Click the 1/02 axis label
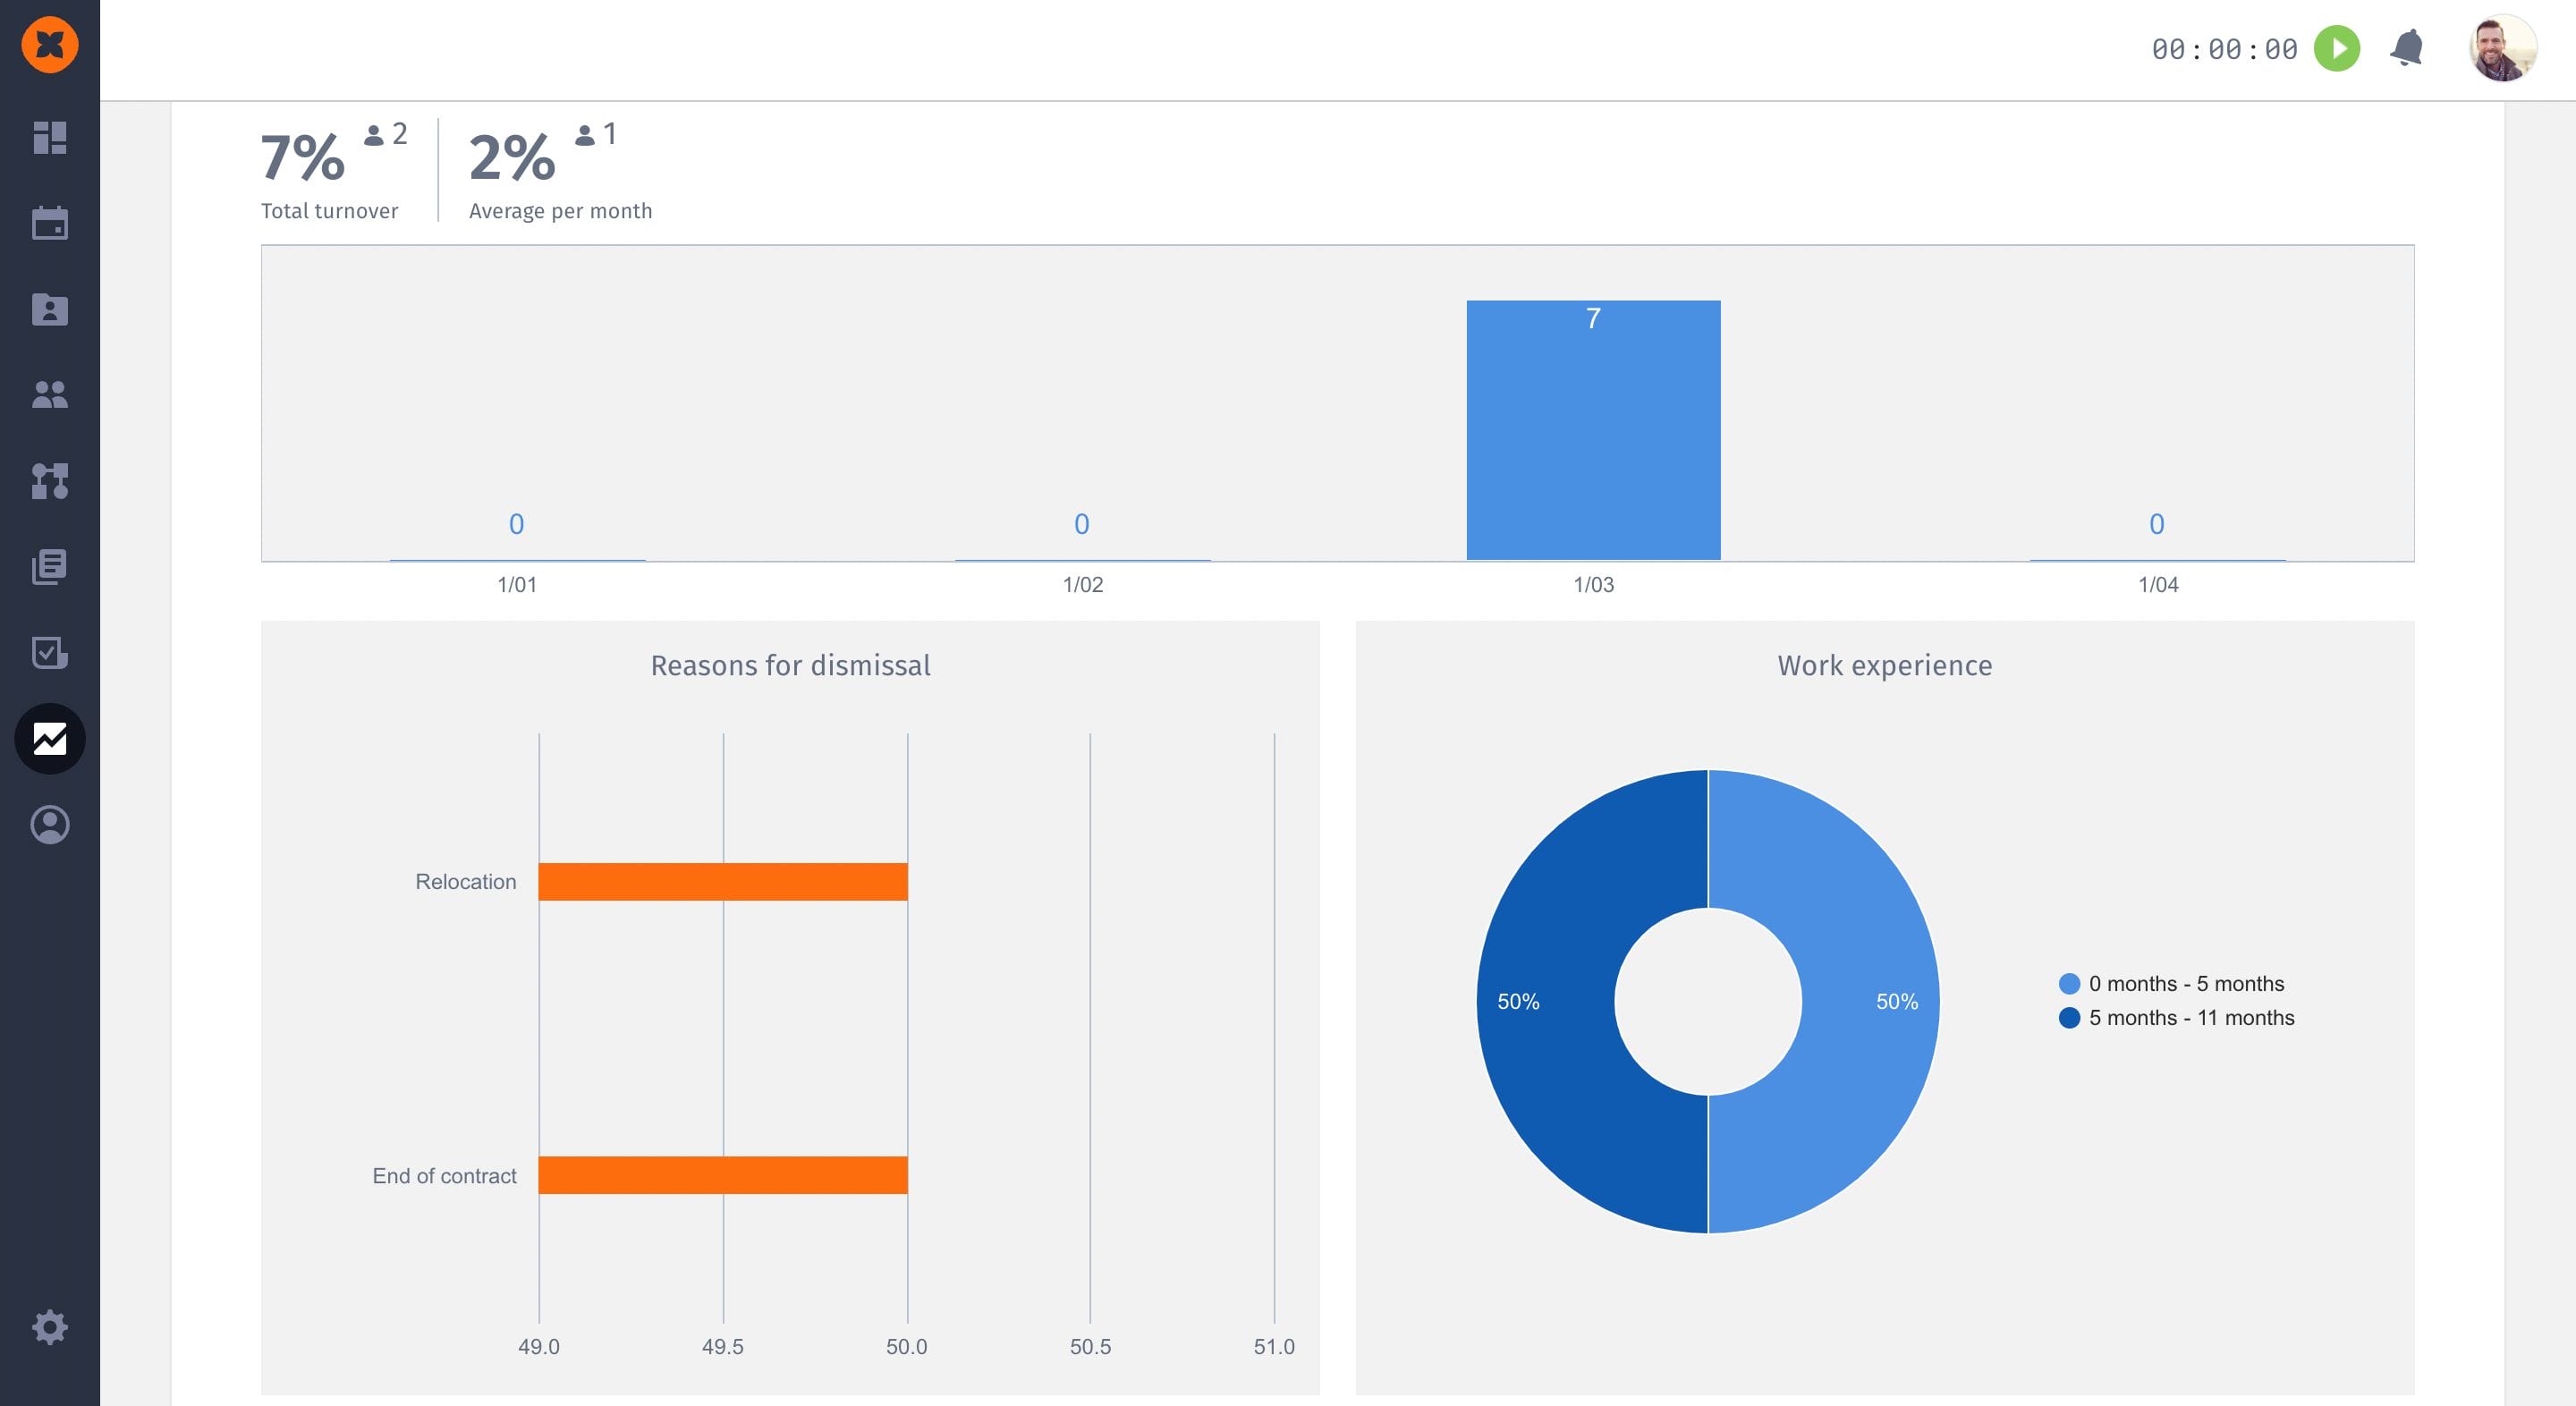The image size is (2576, 1406). (x=1082, y=585)
